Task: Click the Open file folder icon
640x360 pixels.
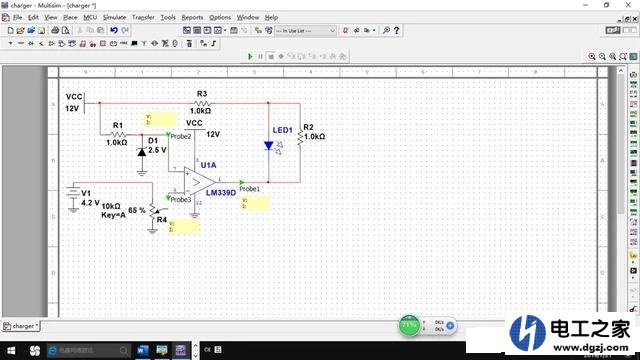Action: 20,31
